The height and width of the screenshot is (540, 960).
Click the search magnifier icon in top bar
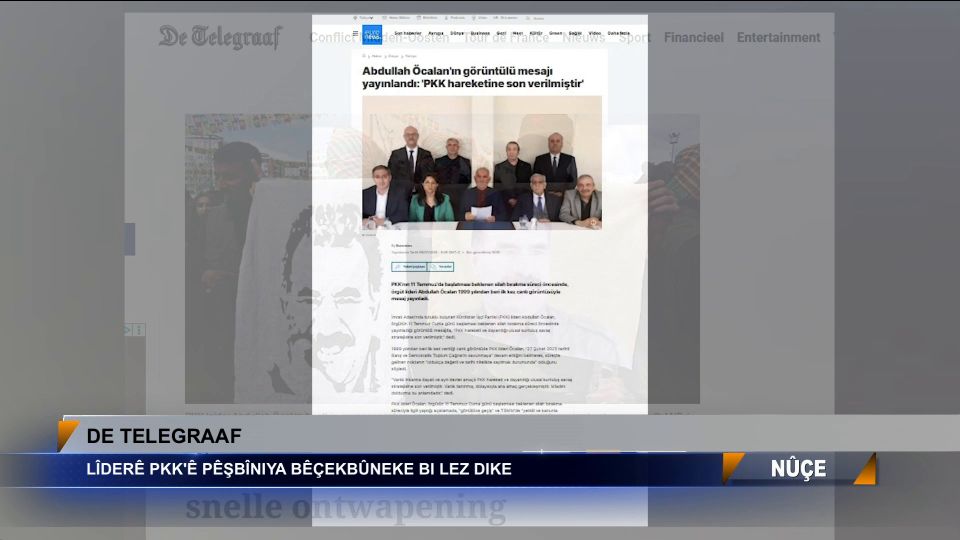tap(528, 18)
